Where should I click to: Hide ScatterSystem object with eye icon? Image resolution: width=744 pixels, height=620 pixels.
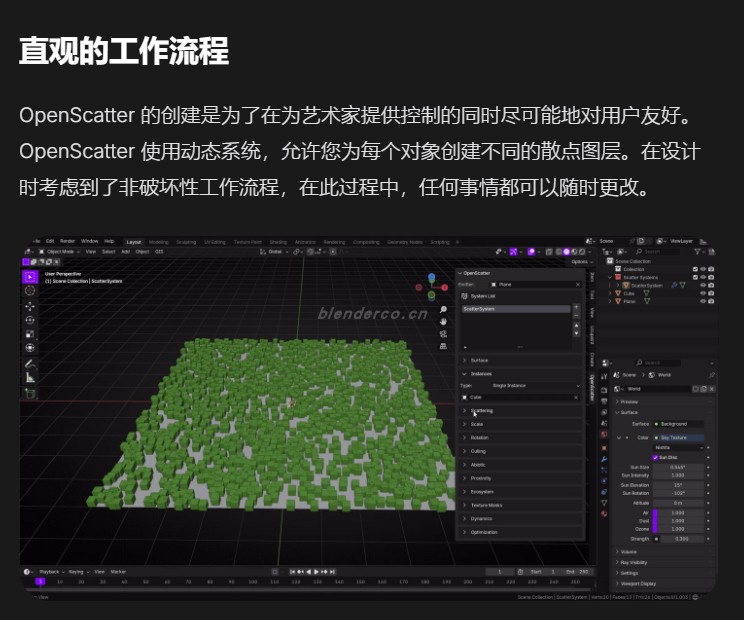[703, 285]
